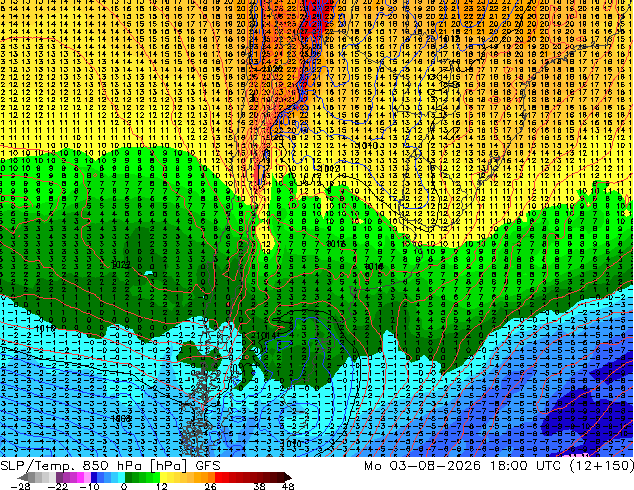Click the "48" legend value

288,486
